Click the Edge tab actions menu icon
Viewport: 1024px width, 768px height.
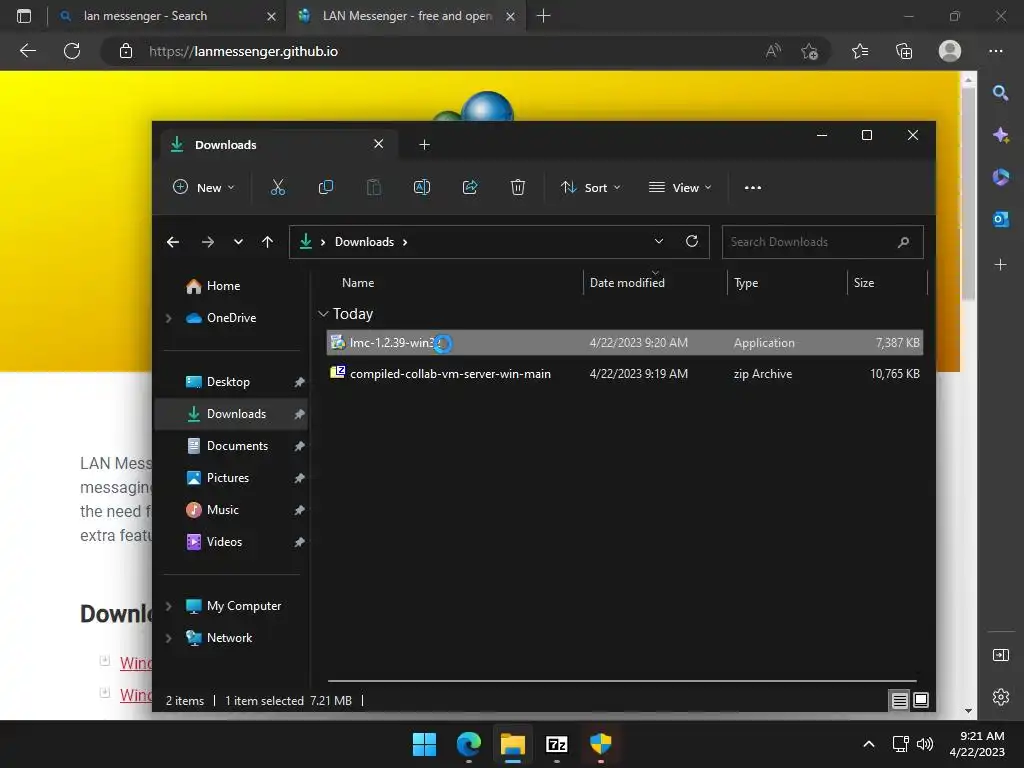click(x=24, y=16)
